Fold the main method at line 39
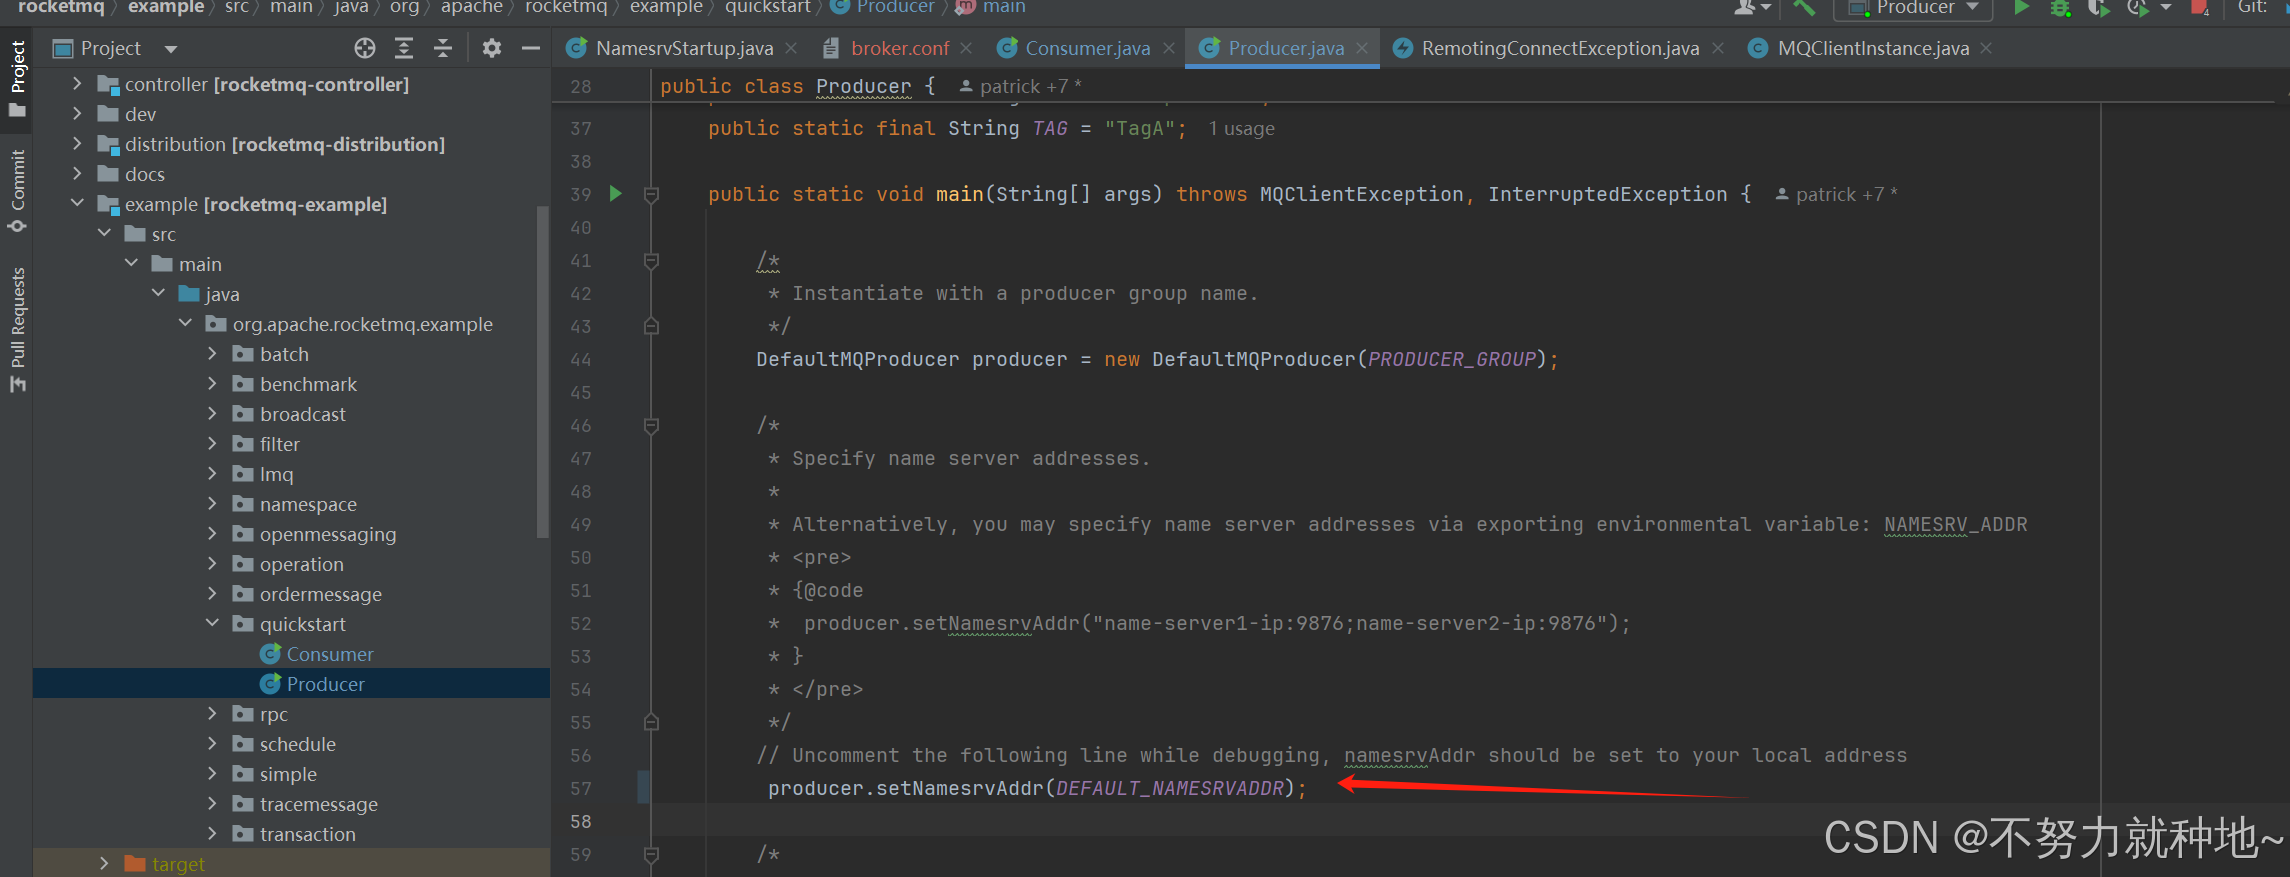This screenshot has height=877, width=2290. pos(651,195)
